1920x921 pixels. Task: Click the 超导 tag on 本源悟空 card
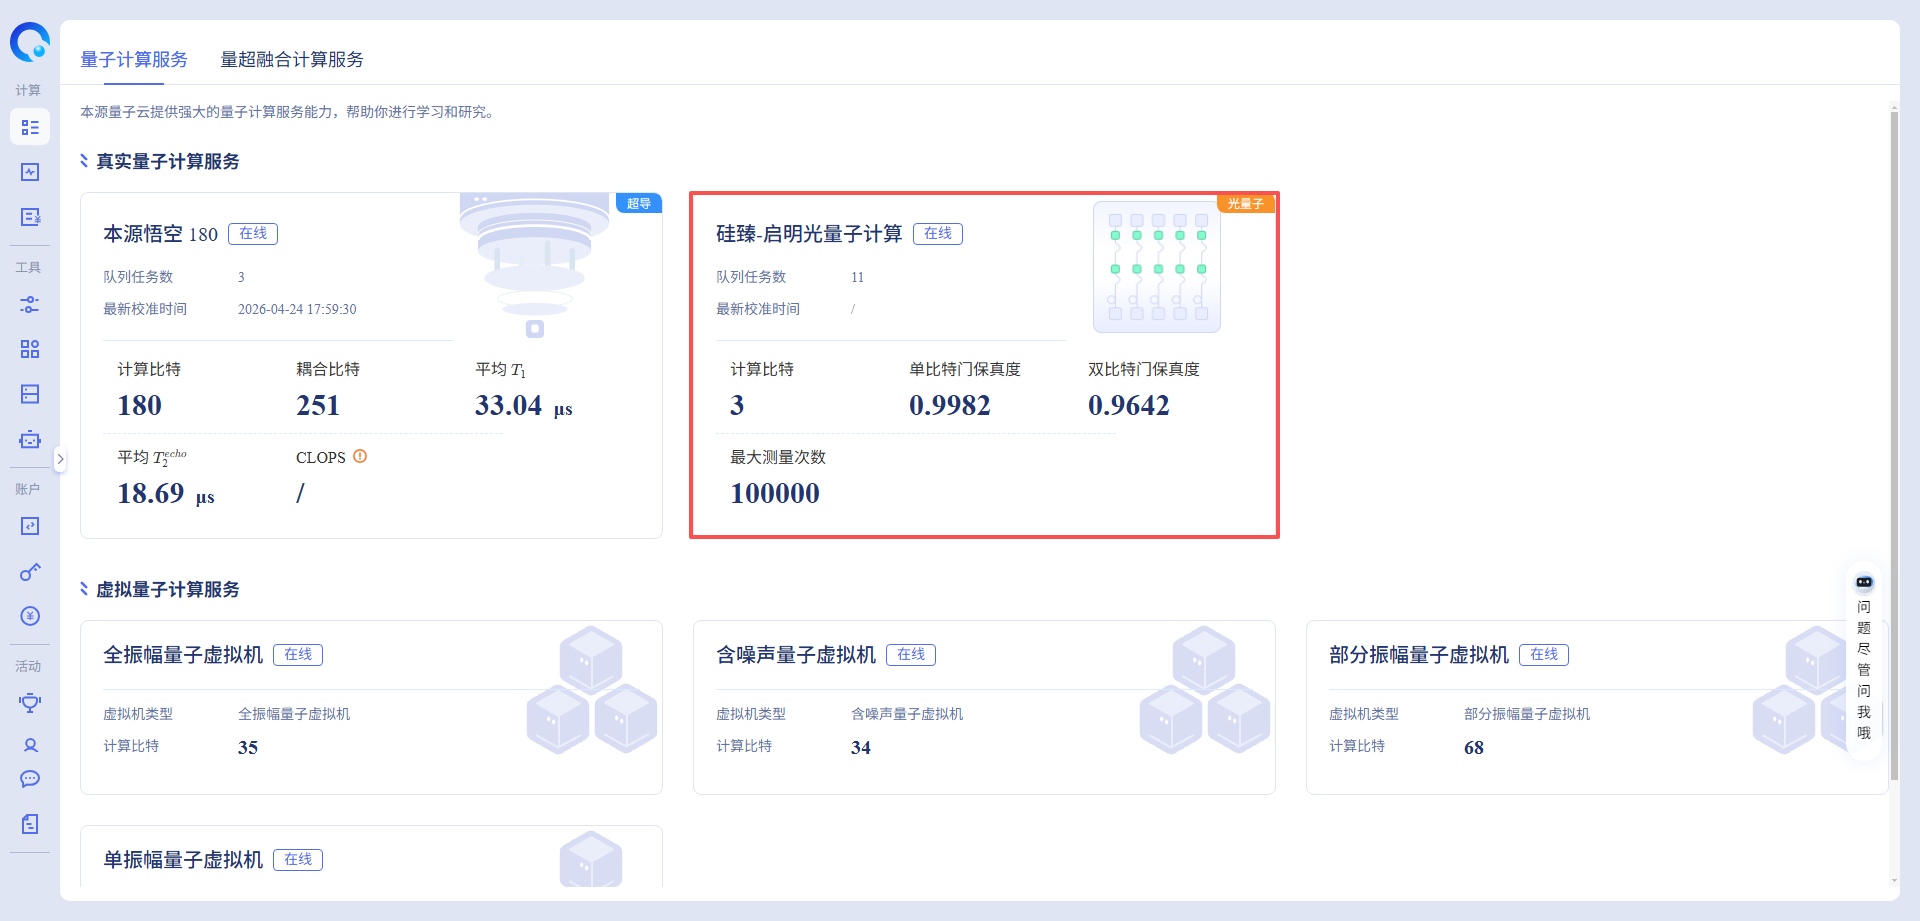click(x=639, y=203)
